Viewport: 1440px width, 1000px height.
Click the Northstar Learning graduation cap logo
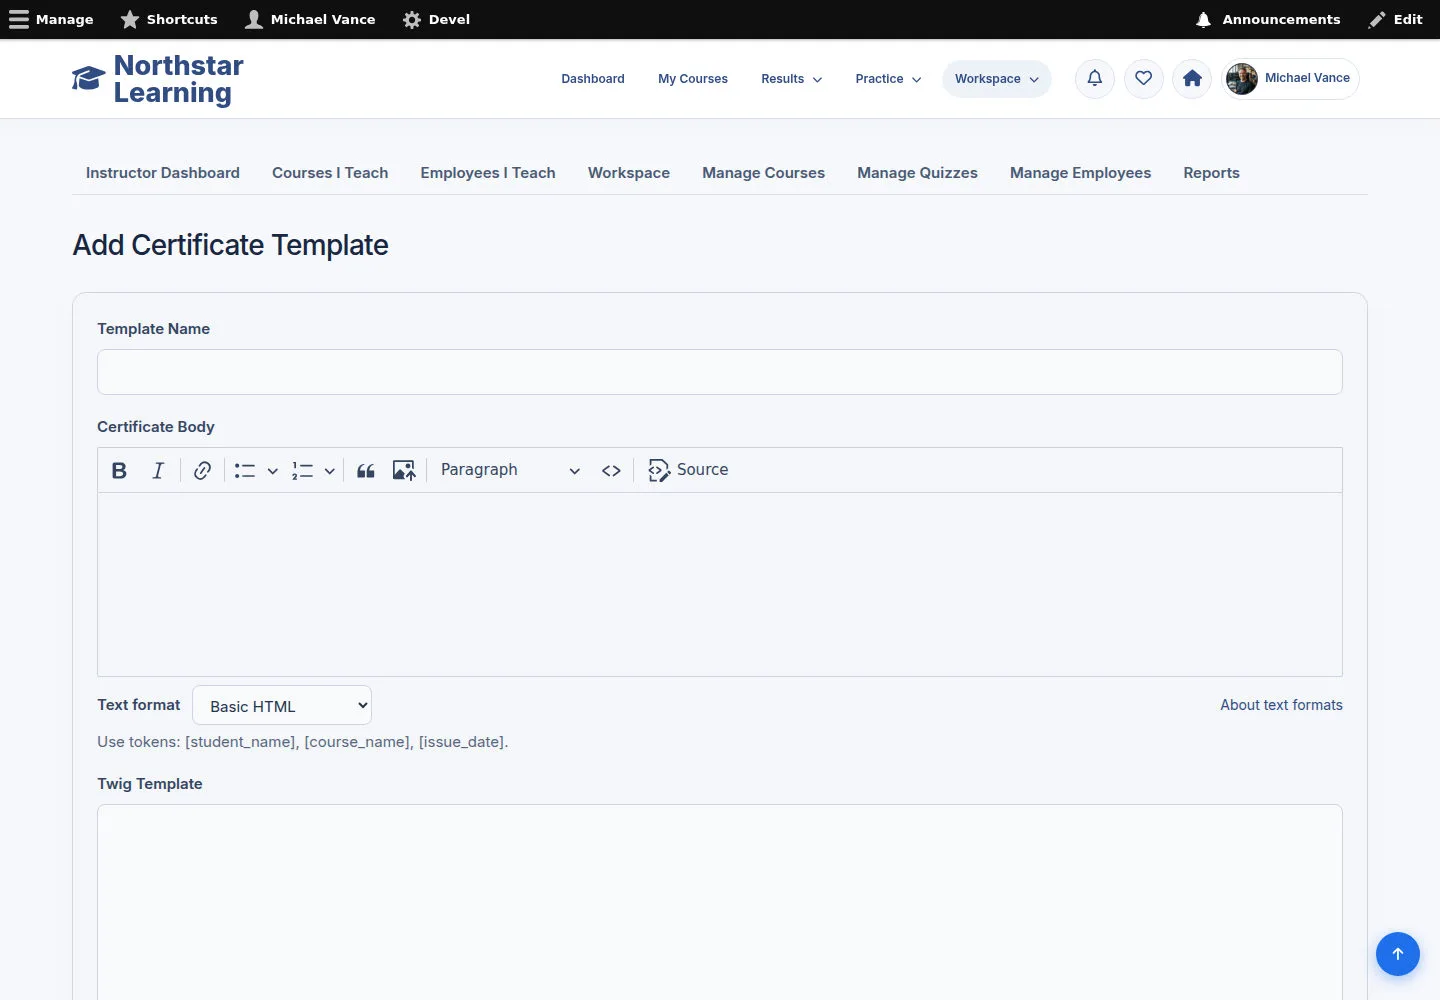158,79
